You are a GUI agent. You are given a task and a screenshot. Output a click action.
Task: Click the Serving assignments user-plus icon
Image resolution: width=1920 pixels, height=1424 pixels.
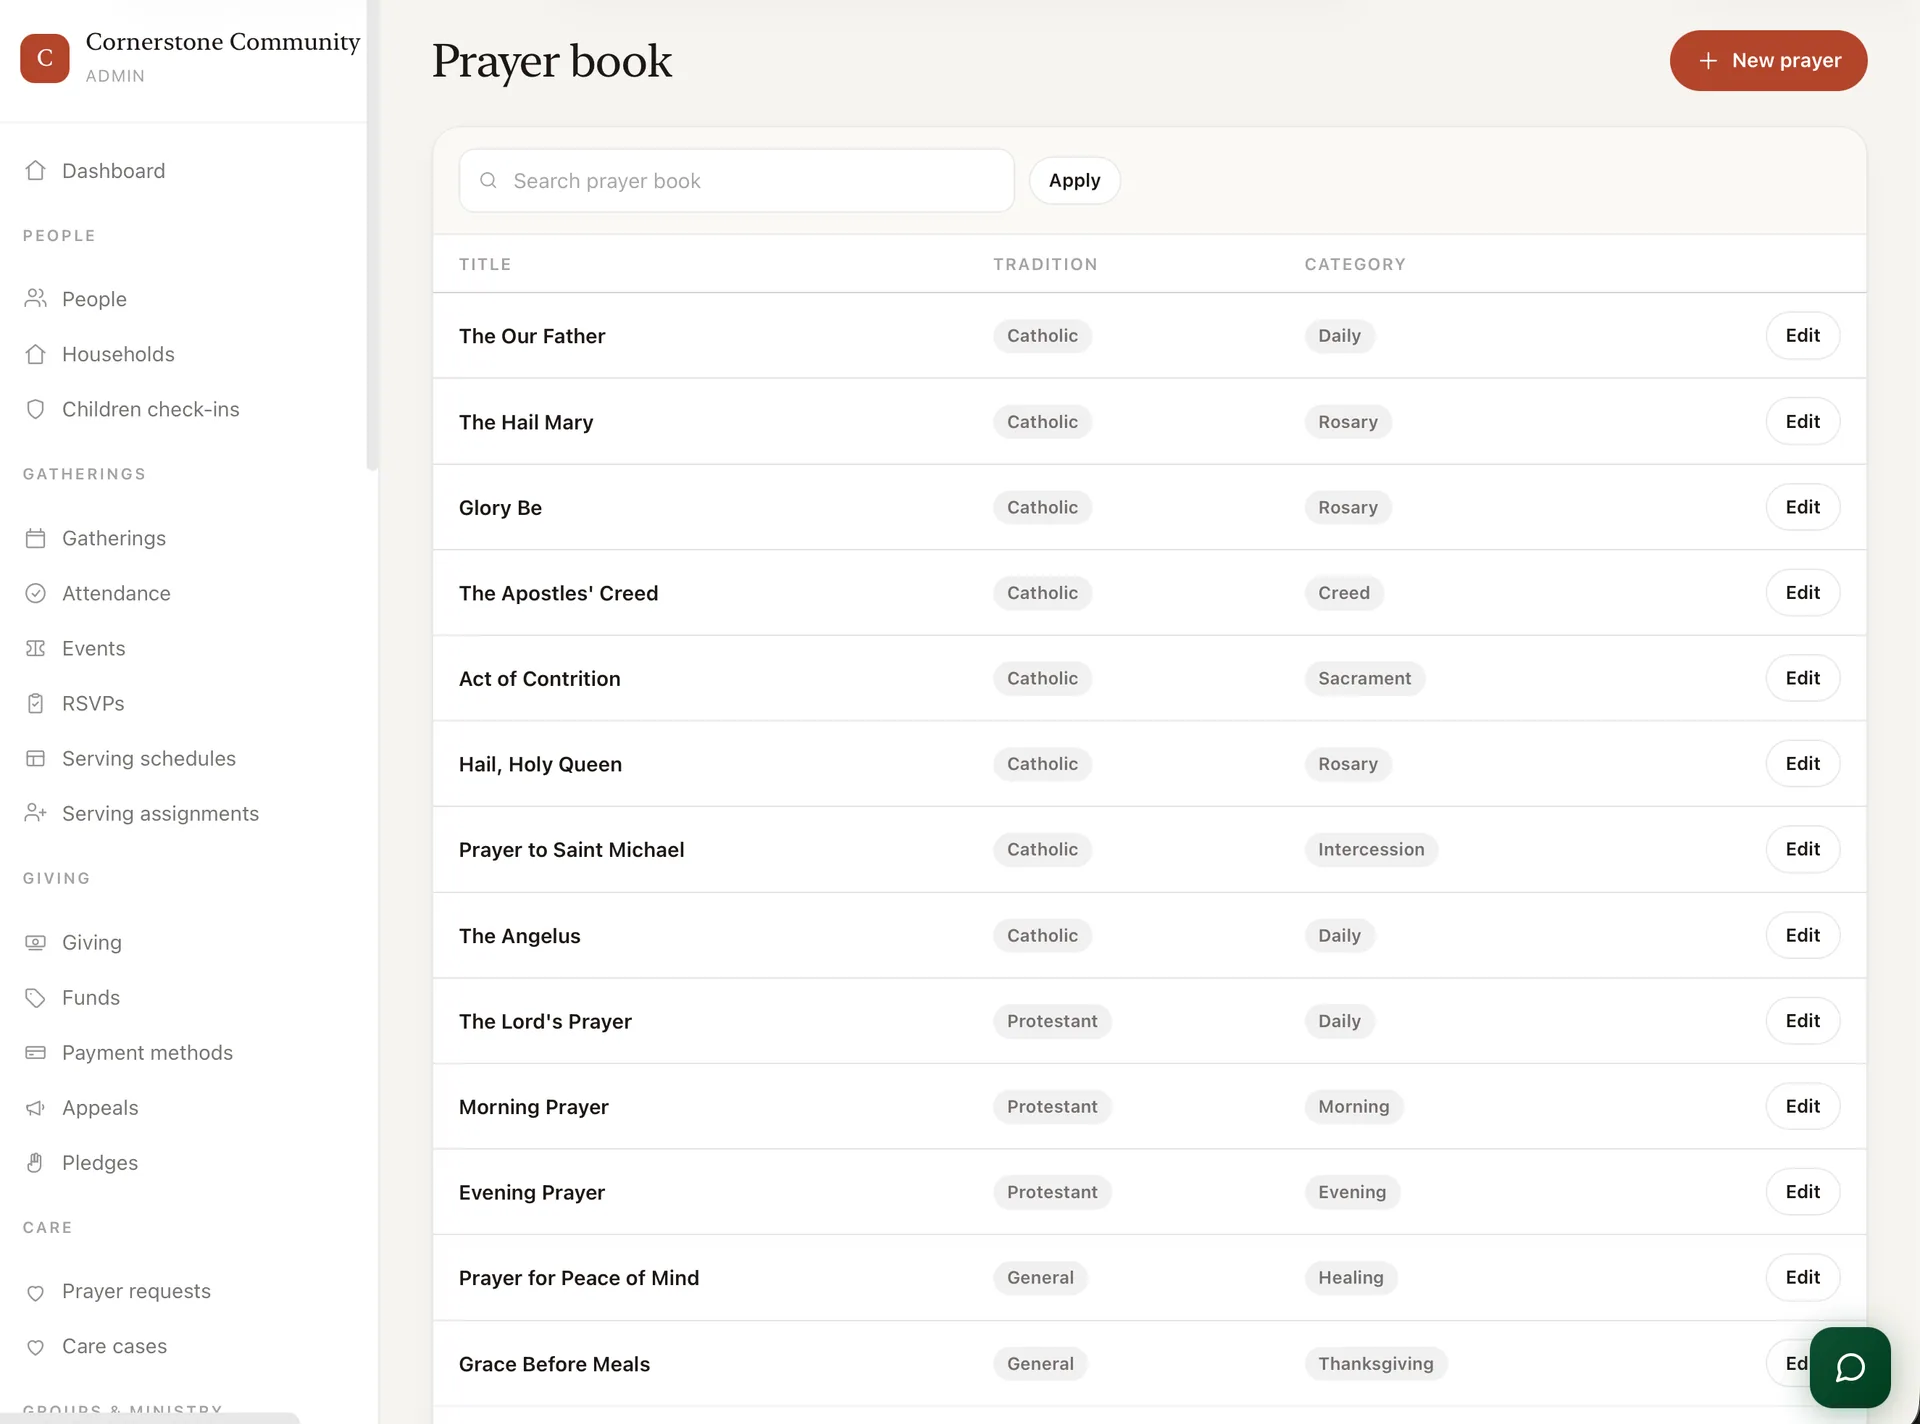click(36, 813)
